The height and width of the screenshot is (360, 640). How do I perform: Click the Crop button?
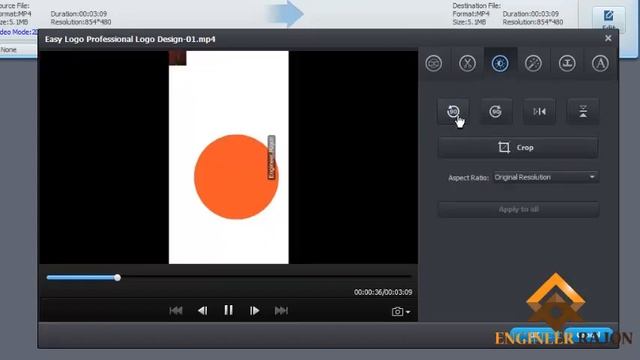[518, 147]
